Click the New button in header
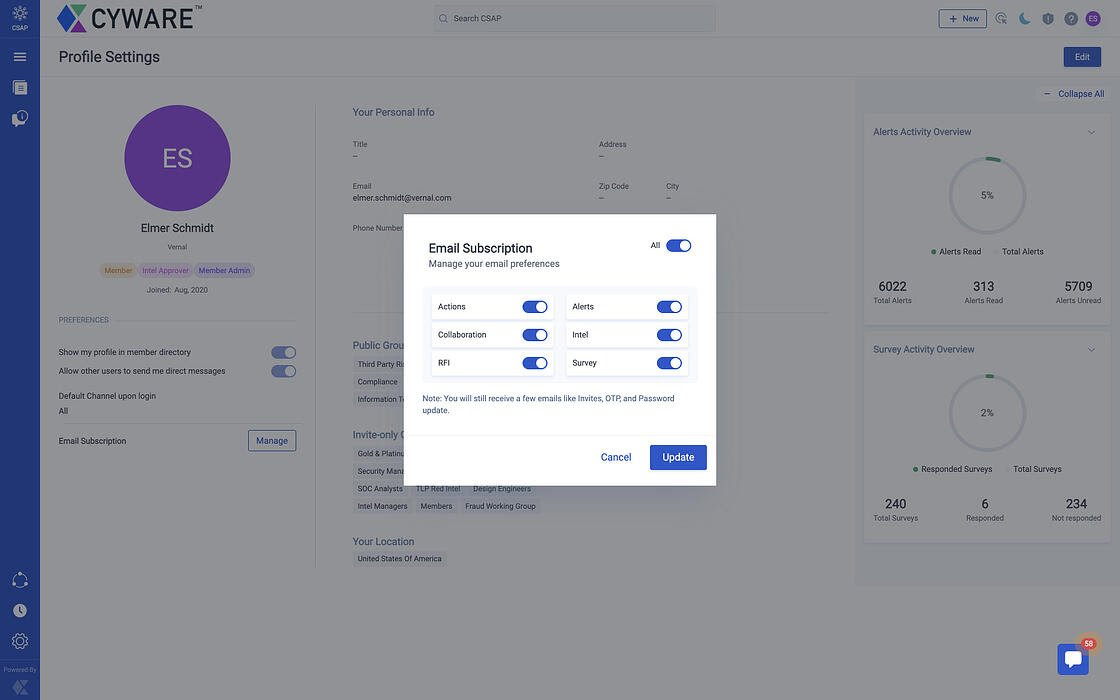This screenshot has width=1120, height=700. pos(962,19)
